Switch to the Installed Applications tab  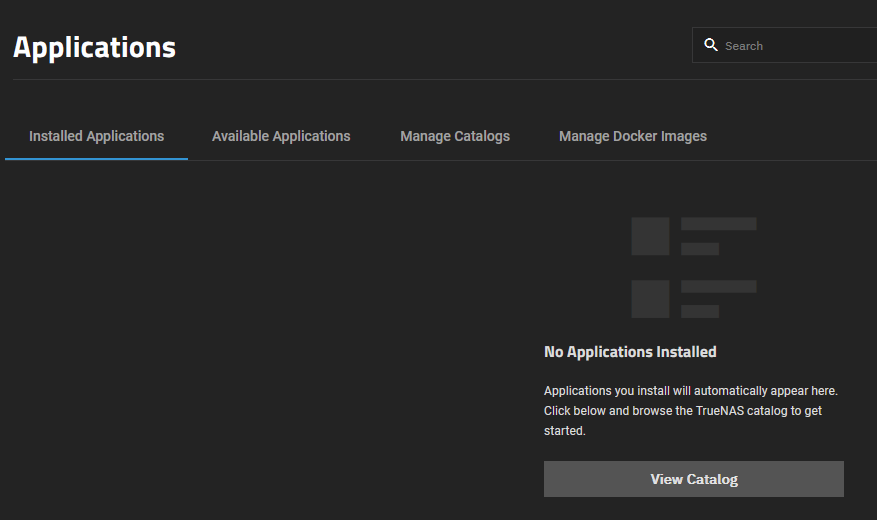tap(96, 136)
